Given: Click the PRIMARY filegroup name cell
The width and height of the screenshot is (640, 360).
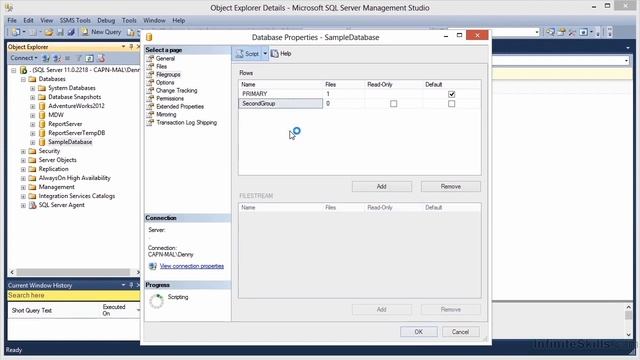Looking at the screenshot, I should click(280, 94).
